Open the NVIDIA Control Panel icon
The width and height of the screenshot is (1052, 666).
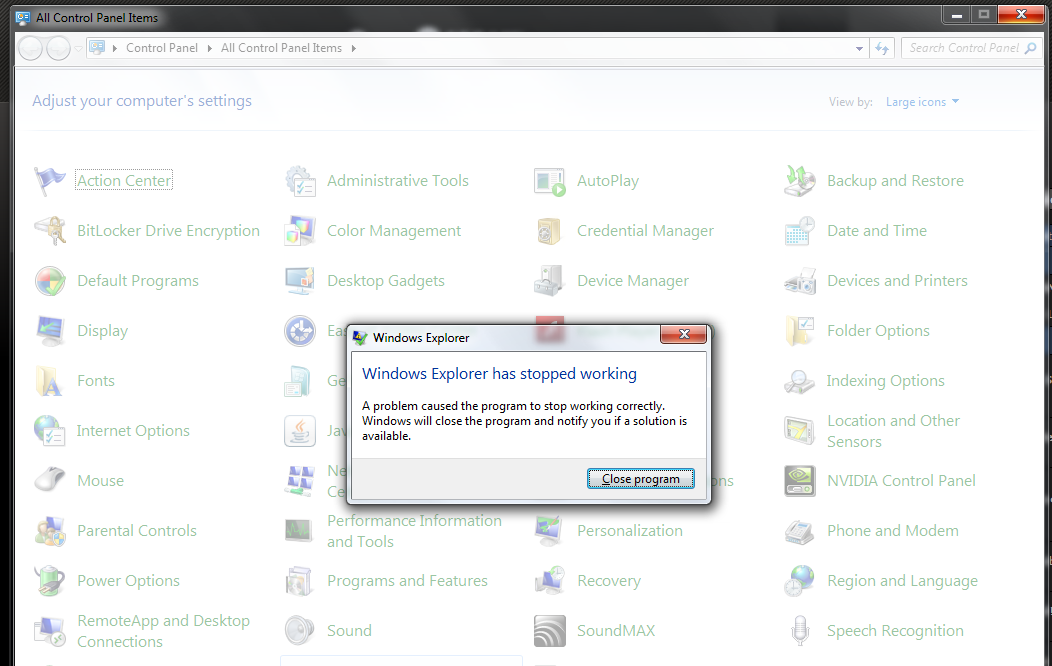pyautogui.click(x=901, y=481)
